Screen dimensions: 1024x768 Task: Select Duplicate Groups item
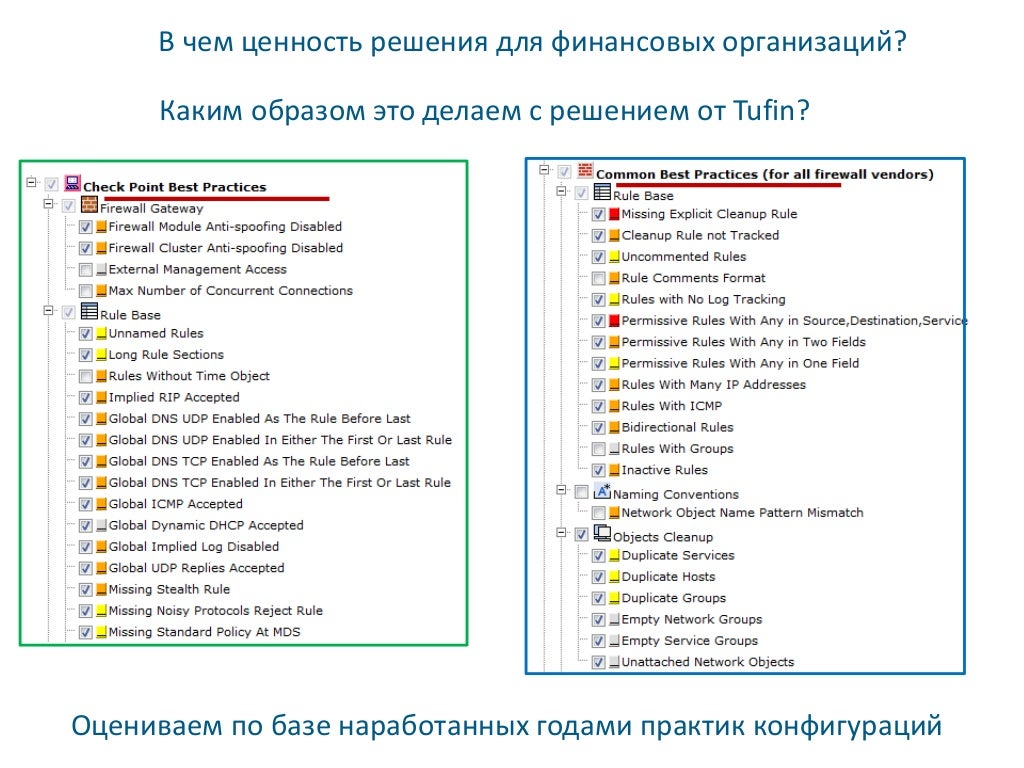pyautogui.click(x=674, y=598)
